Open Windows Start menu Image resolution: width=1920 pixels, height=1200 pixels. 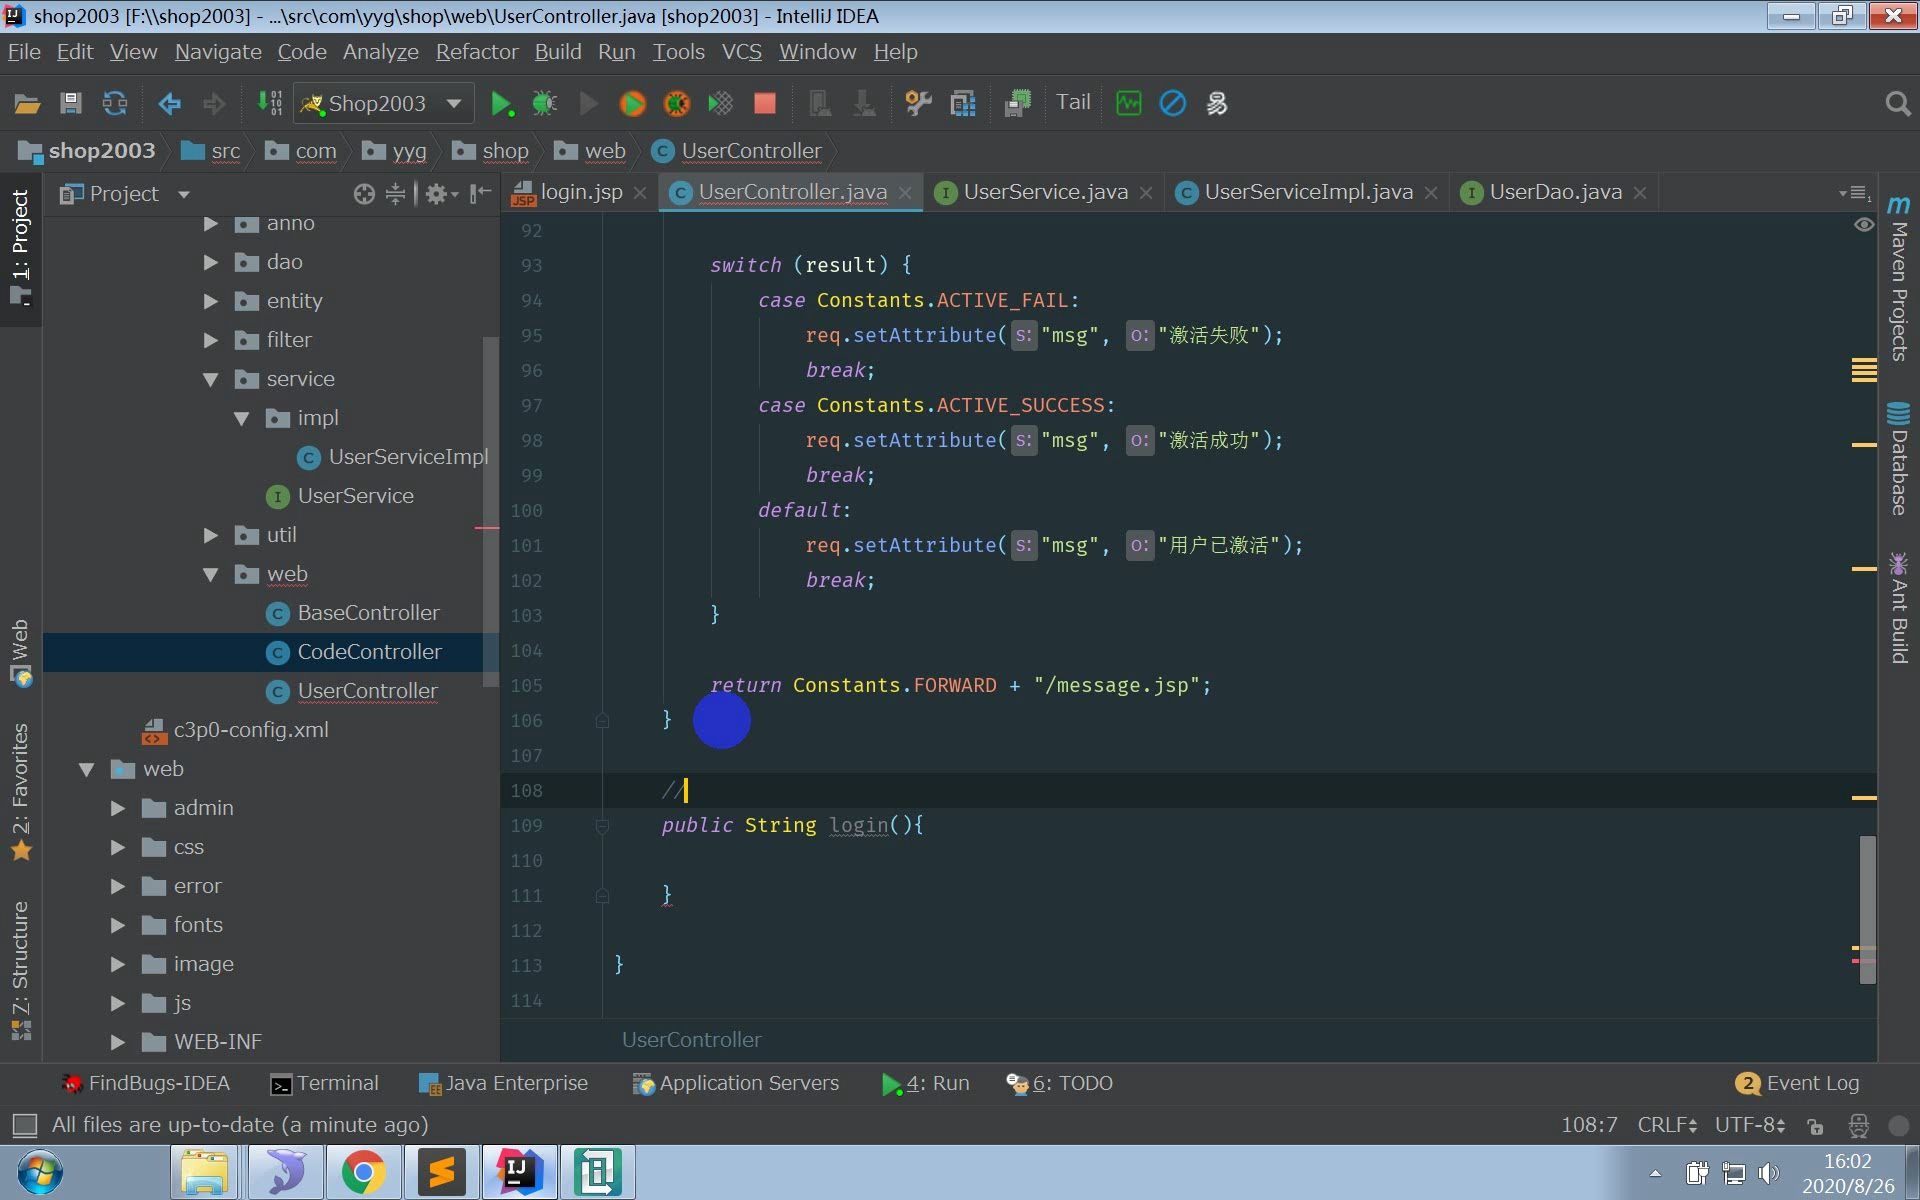[x=40, y=1172]
